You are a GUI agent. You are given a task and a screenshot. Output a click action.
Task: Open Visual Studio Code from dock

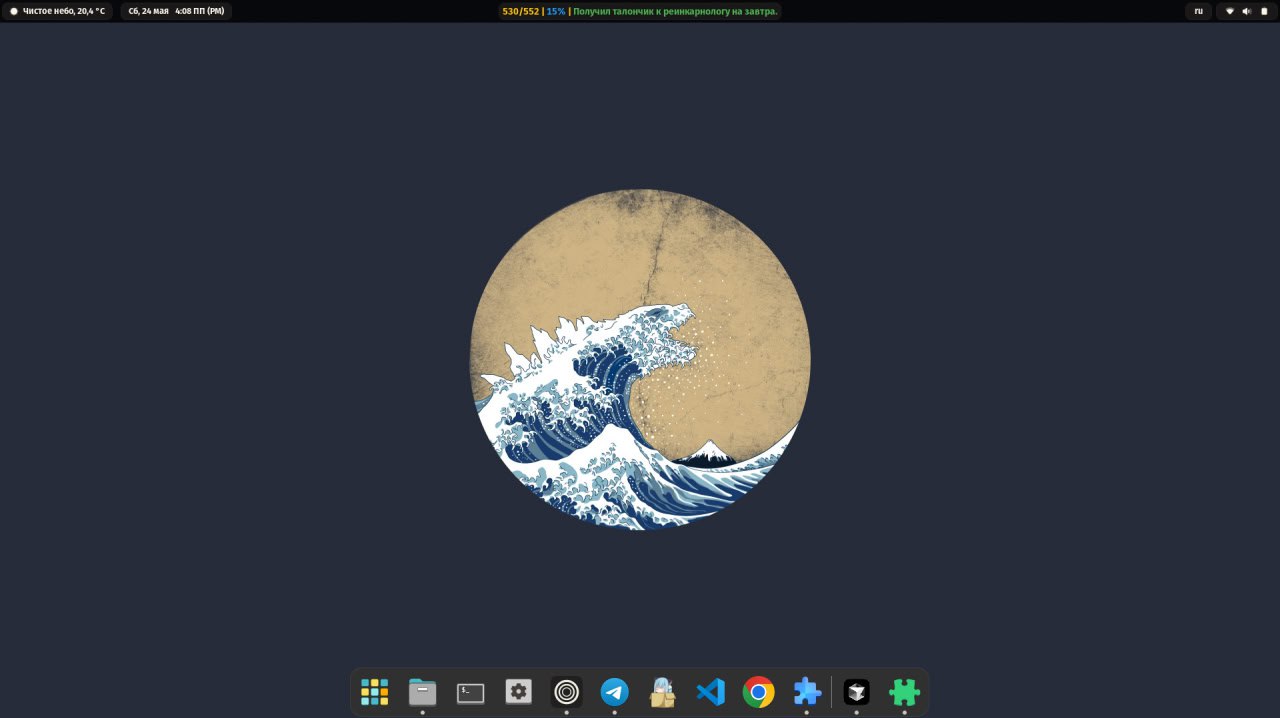[710, 692]
